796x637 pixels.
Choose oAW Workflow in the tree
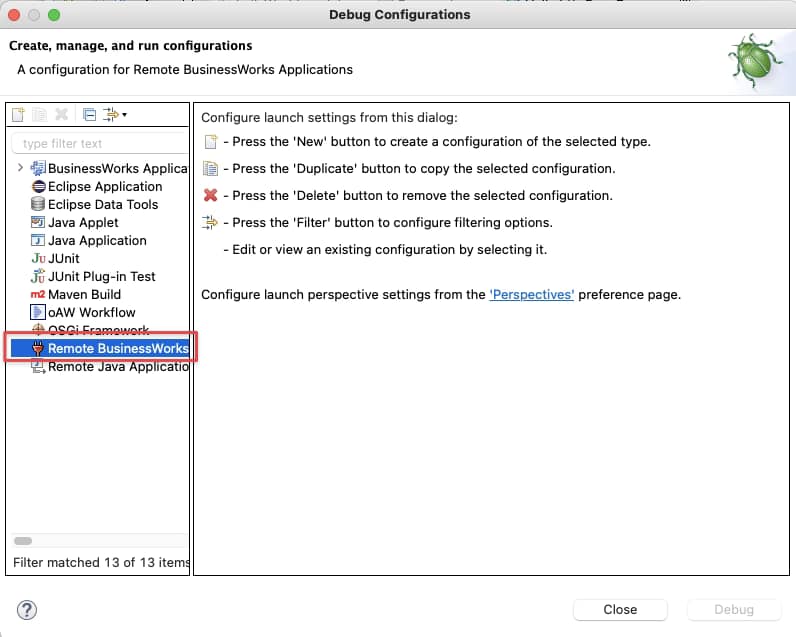coord(91,312)
